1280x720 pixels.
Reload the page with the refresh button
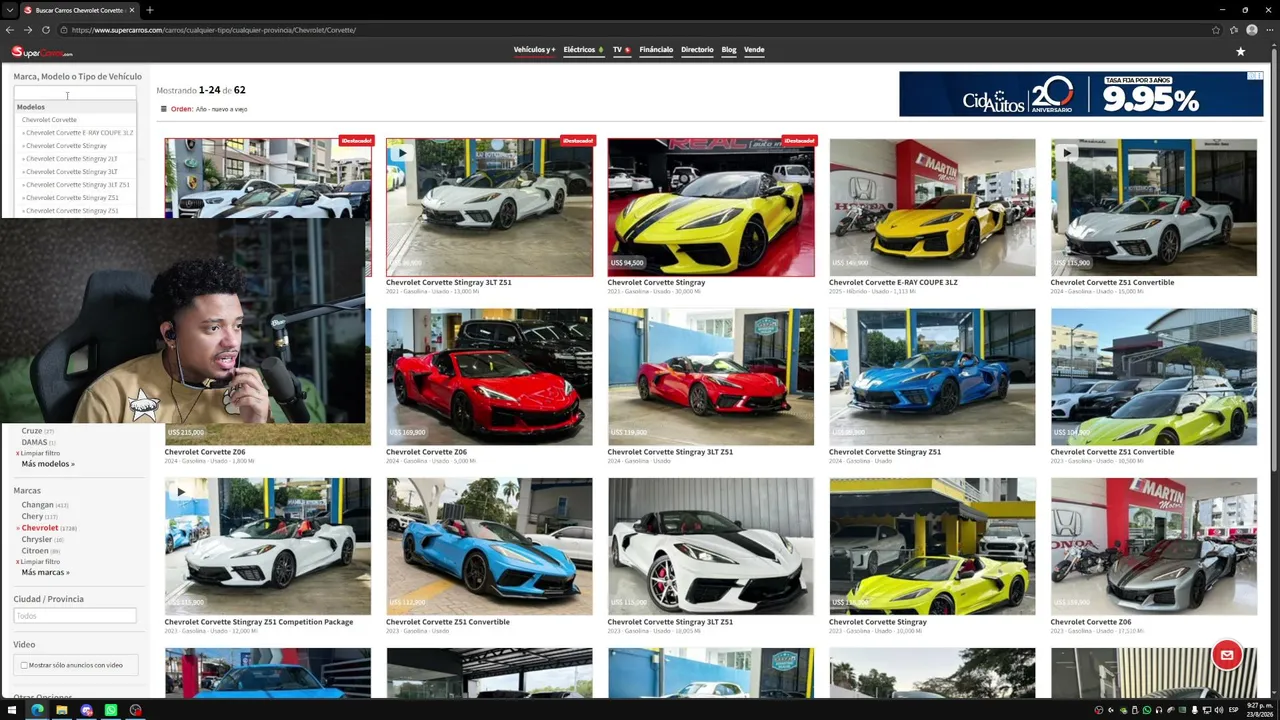pos(46,30)
